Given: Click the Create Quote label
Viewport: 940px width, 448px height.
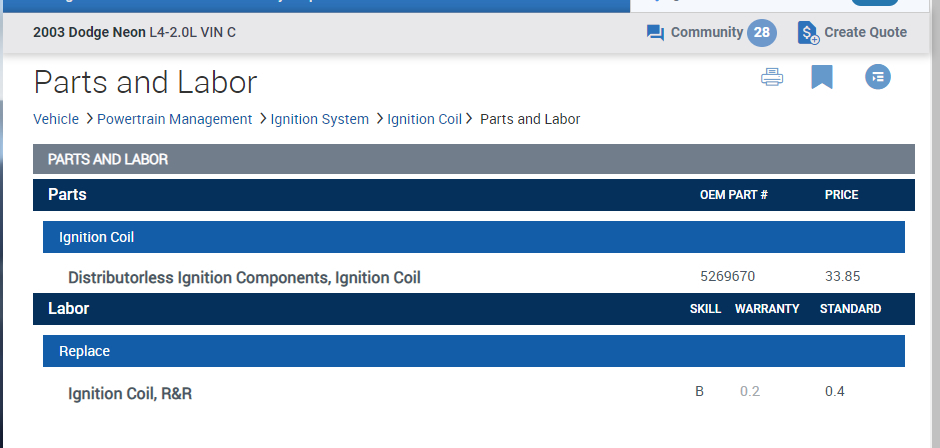Looking at the screenshot, I should tap(865, 32).
